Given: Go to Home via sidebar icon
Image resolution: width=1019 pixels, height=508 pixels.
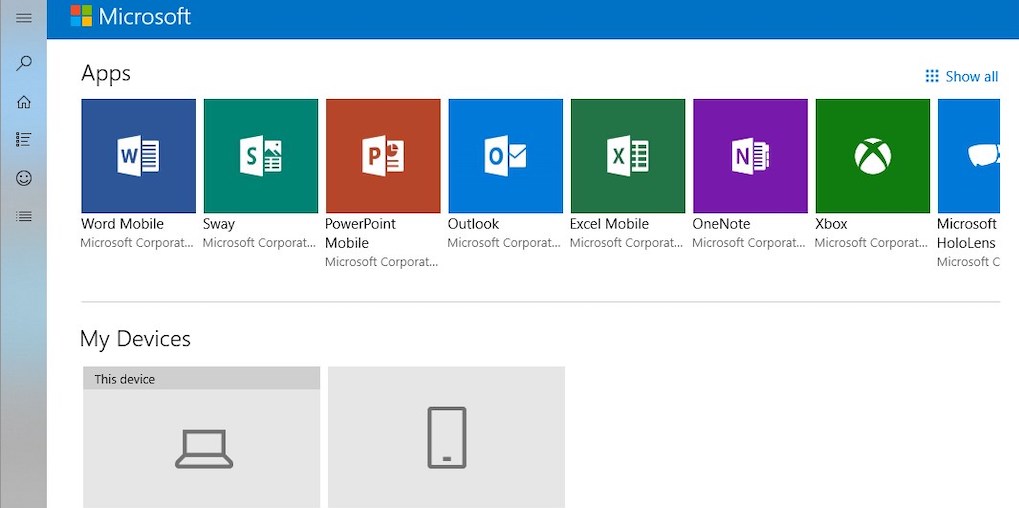Looking at the screenshot, I should click(24, 101).
